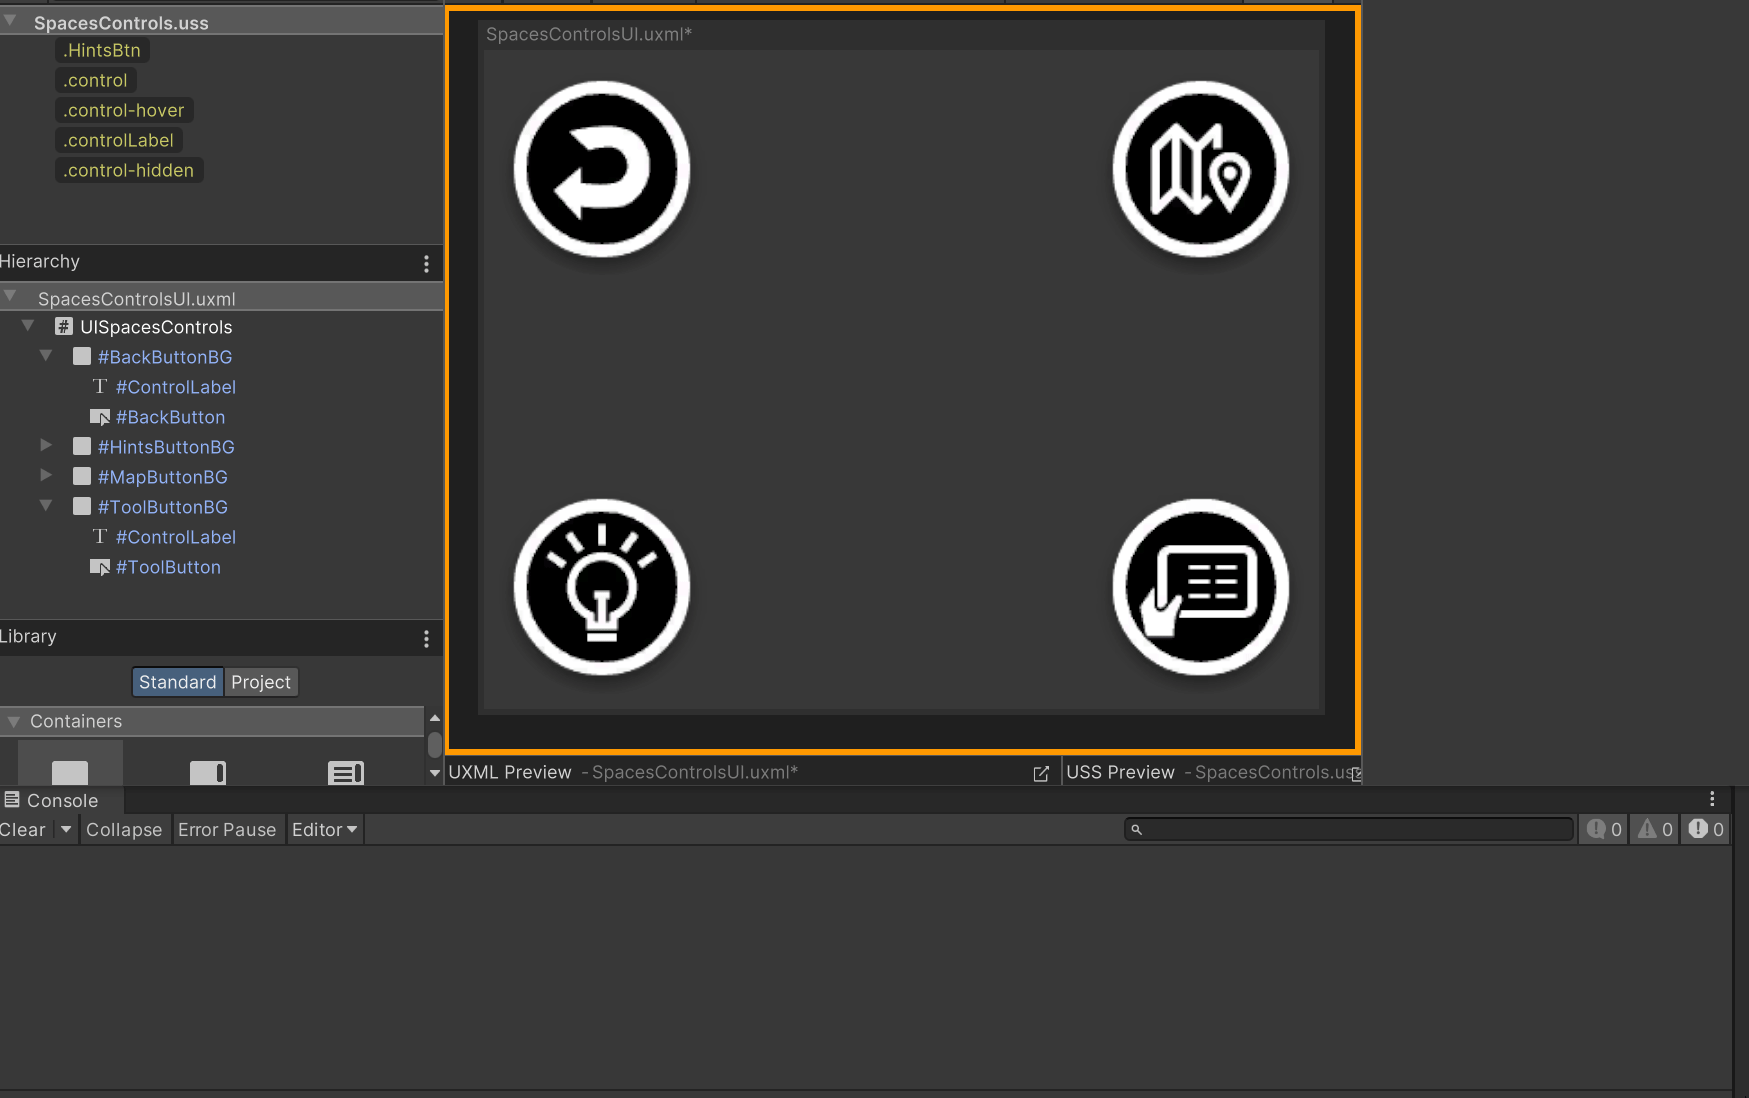1749x1098 pixels.
Task: Select the ListView container icon in Library
Action: click(x=345, y=772)
